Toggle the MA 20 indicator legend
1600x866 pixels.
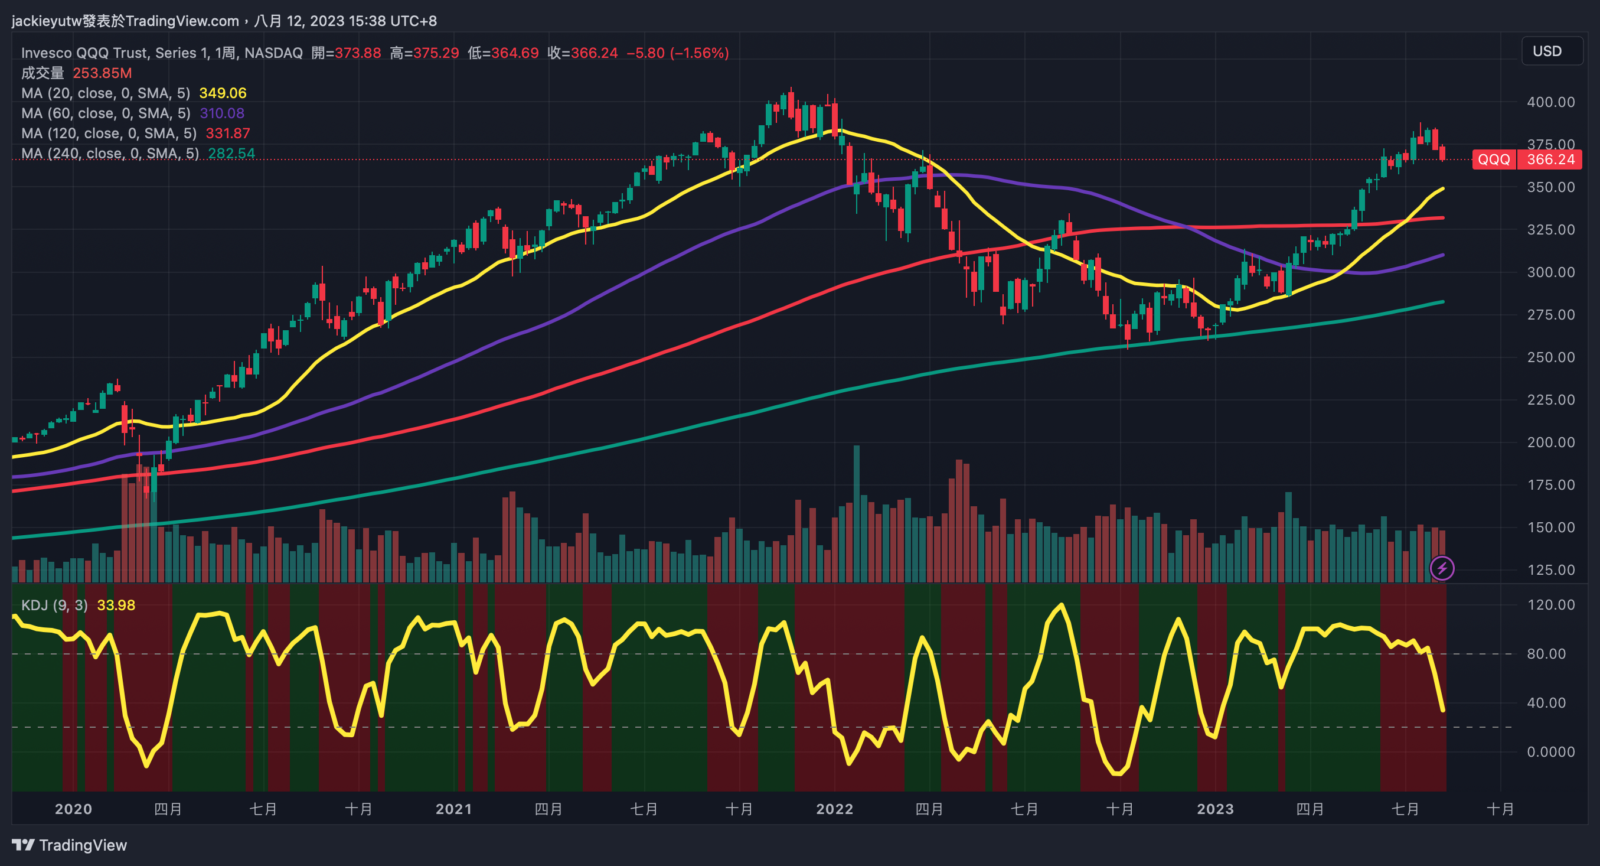[105, 93]
